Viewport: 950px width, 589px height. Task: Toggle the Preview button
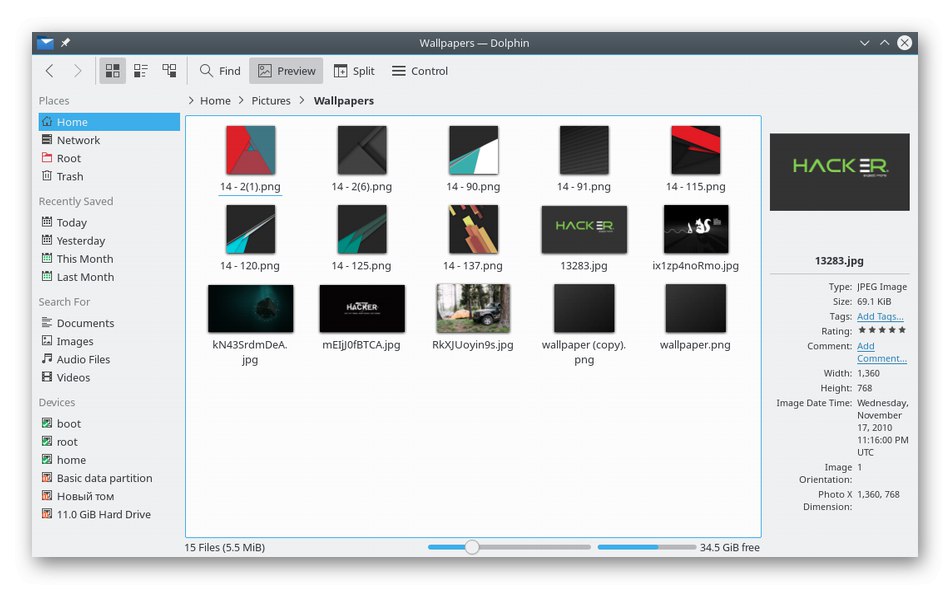tap(287, 71)
